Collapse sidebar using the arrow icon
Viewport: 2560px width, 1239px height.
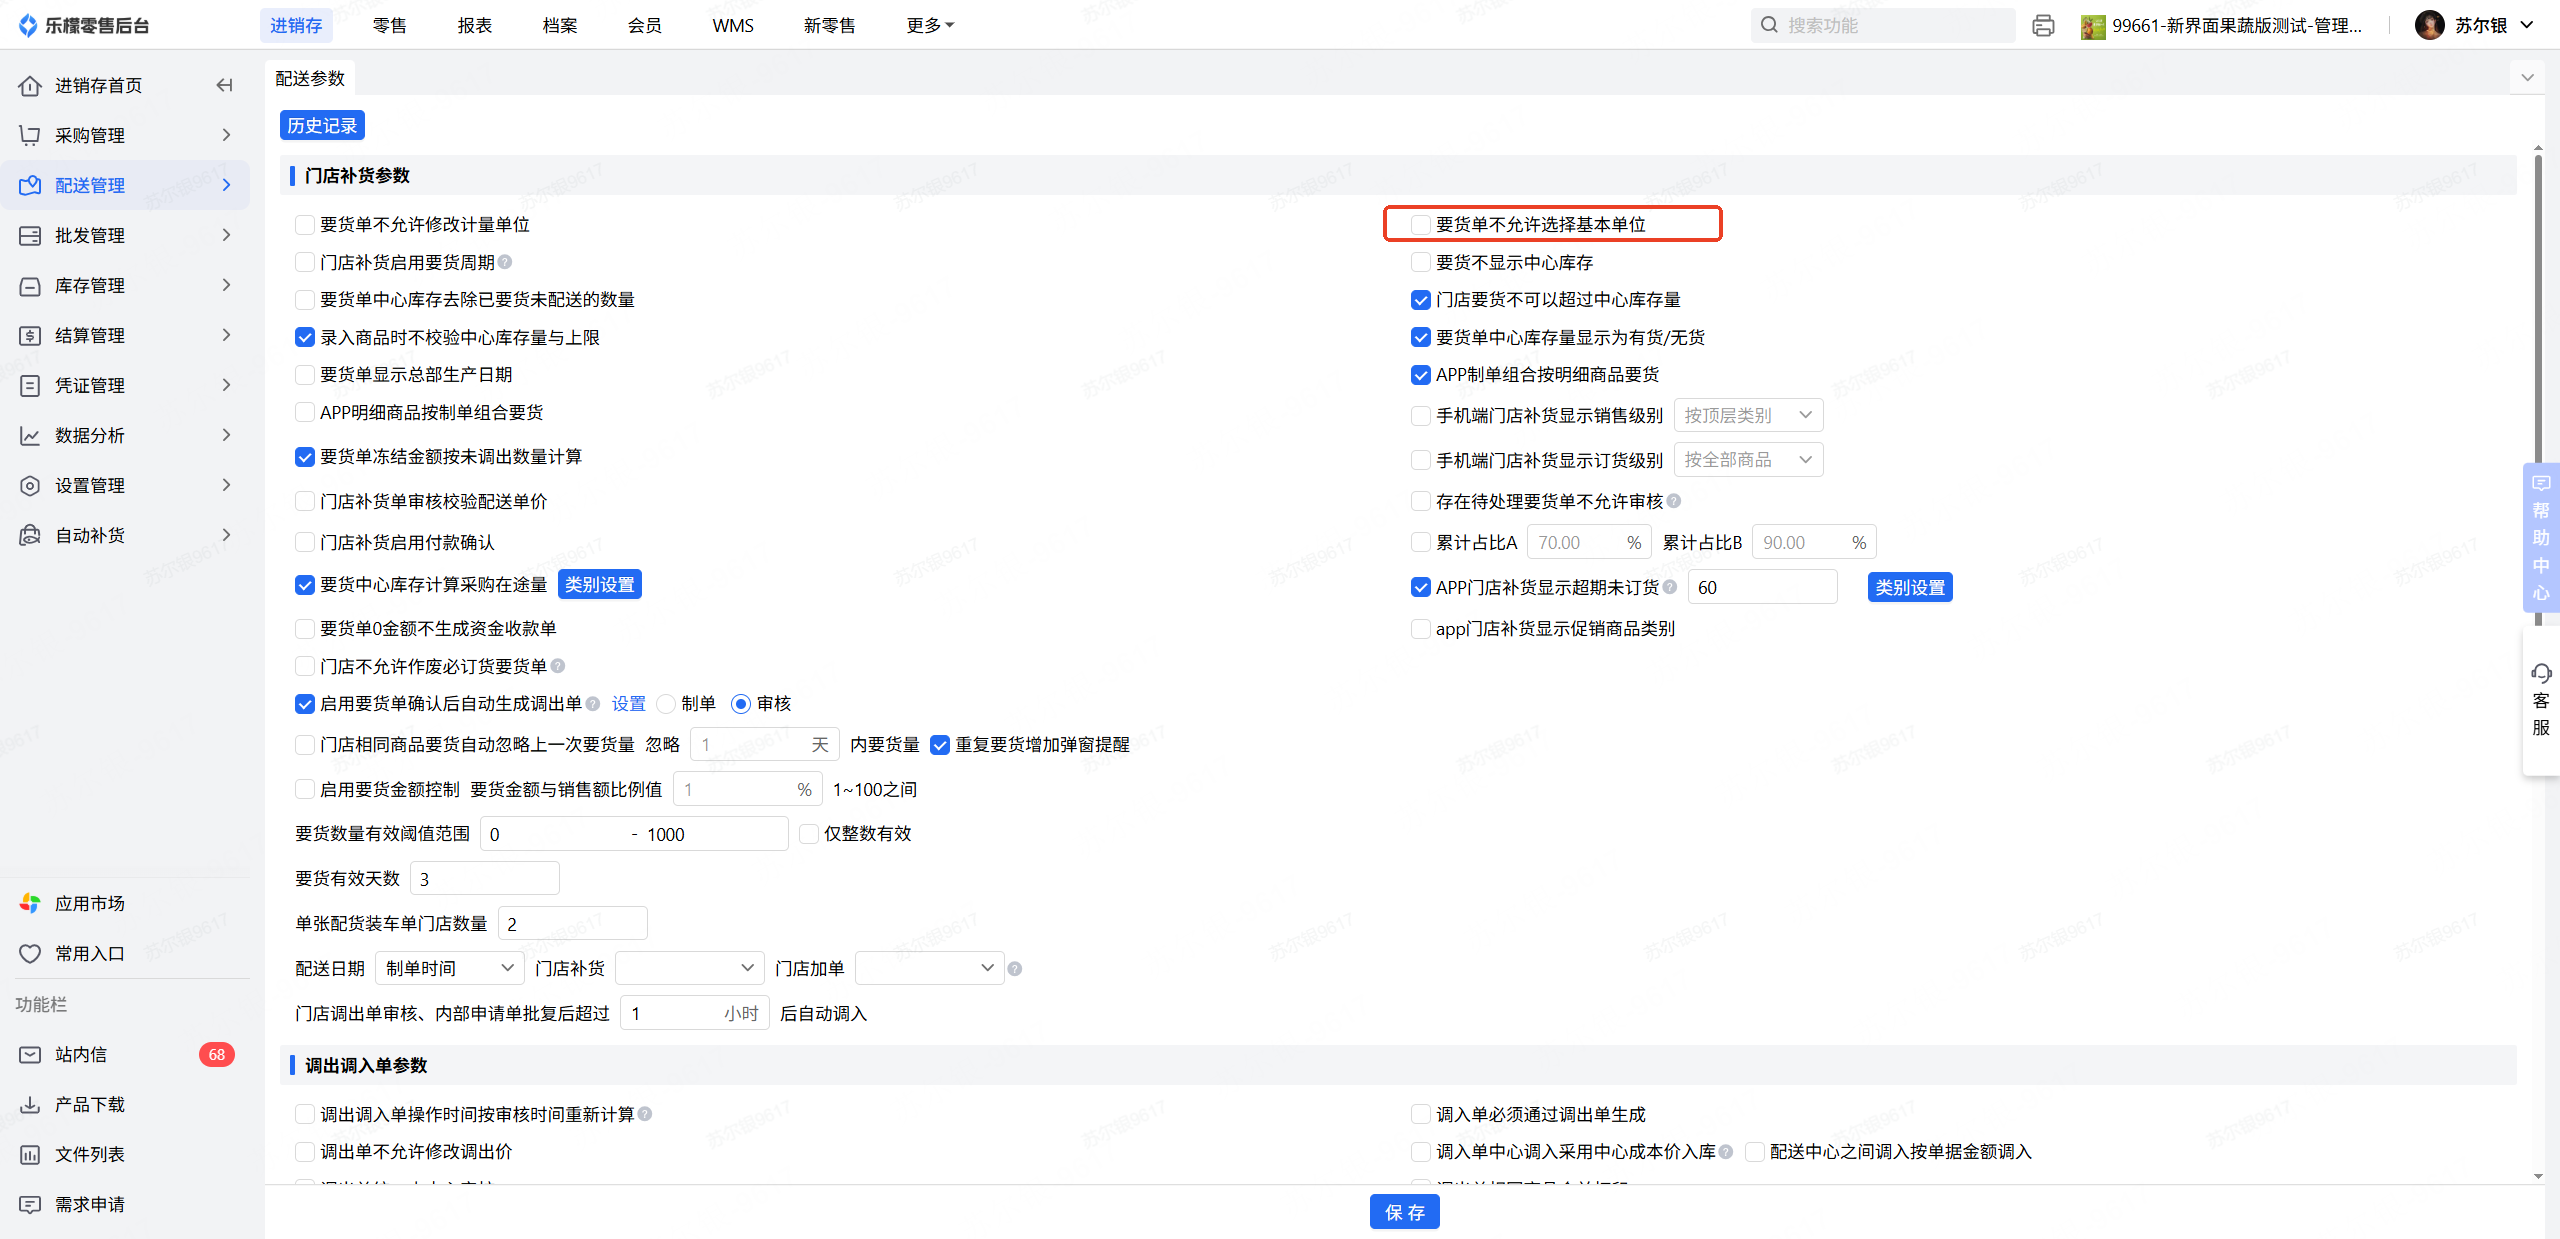(x=225, y=85)
